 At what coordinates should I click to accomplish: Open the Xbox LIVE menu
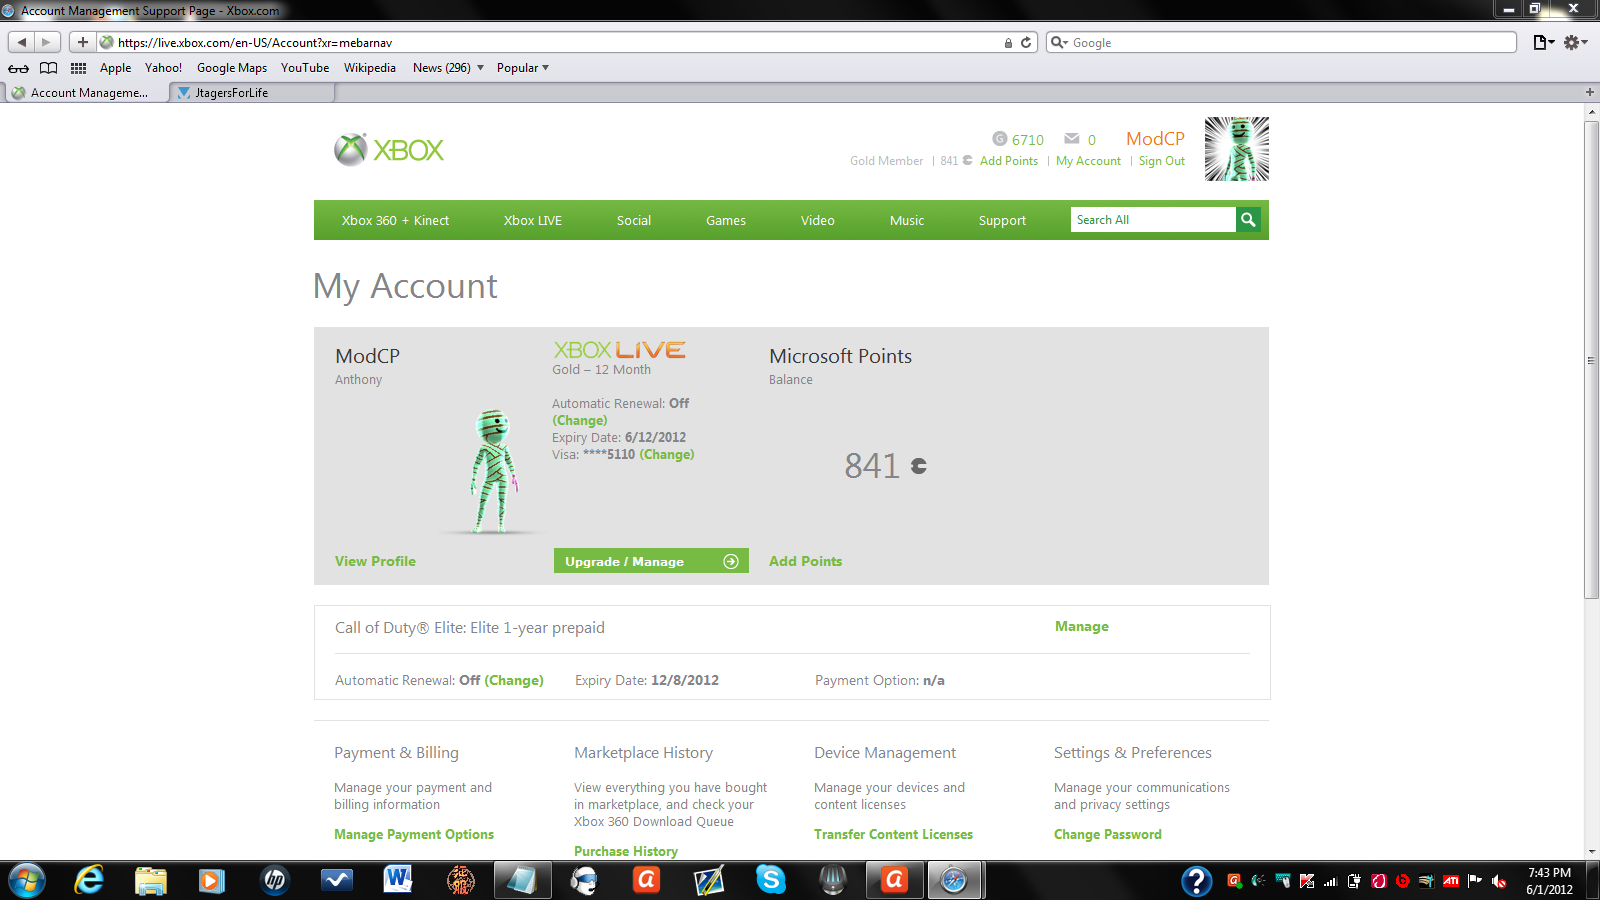[533, 220]
